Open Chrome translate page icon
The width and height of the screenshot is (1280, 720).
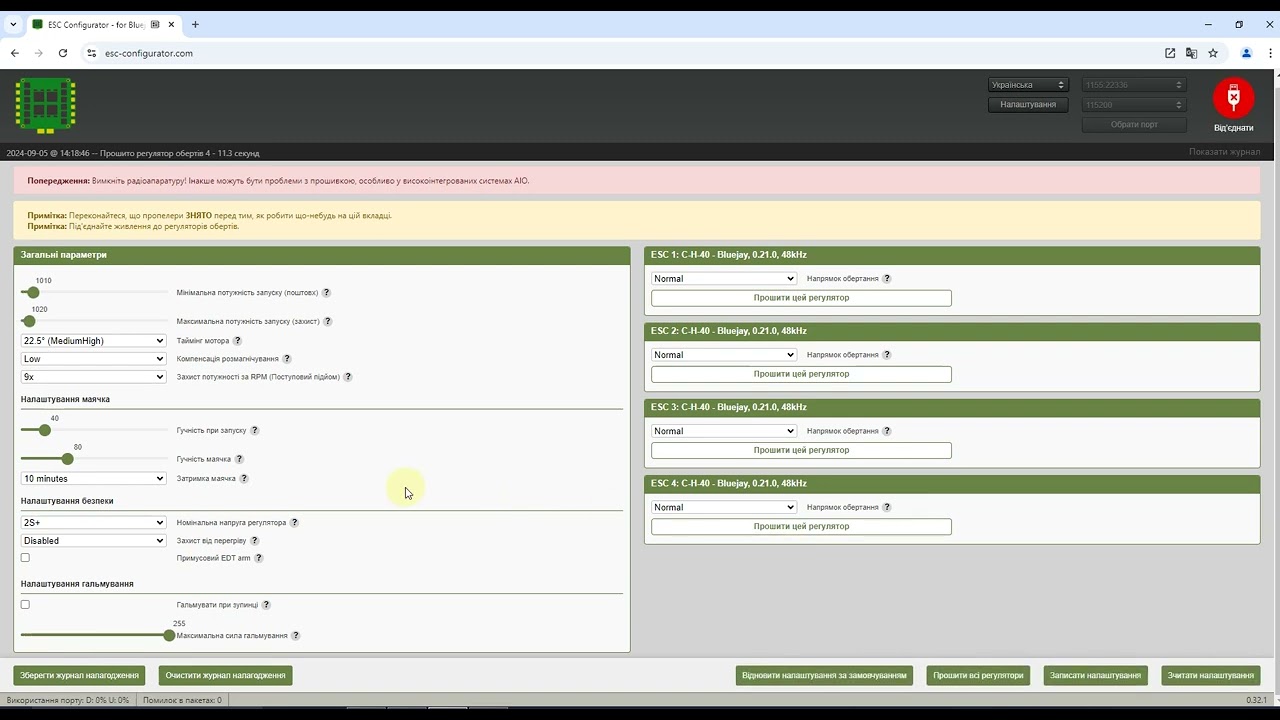pos(1191,53)
